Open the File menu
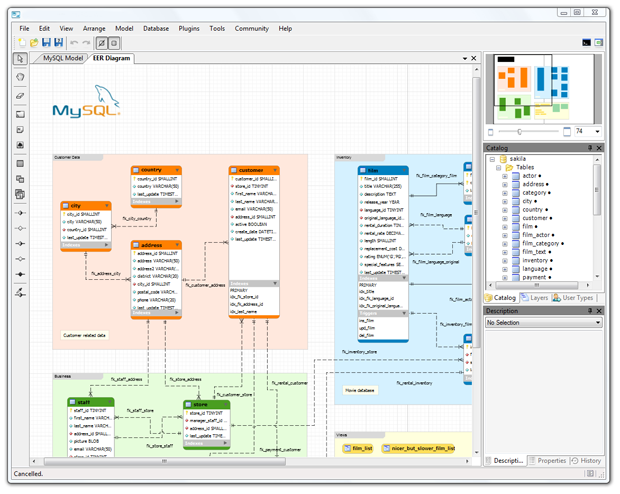 [24, 28]
